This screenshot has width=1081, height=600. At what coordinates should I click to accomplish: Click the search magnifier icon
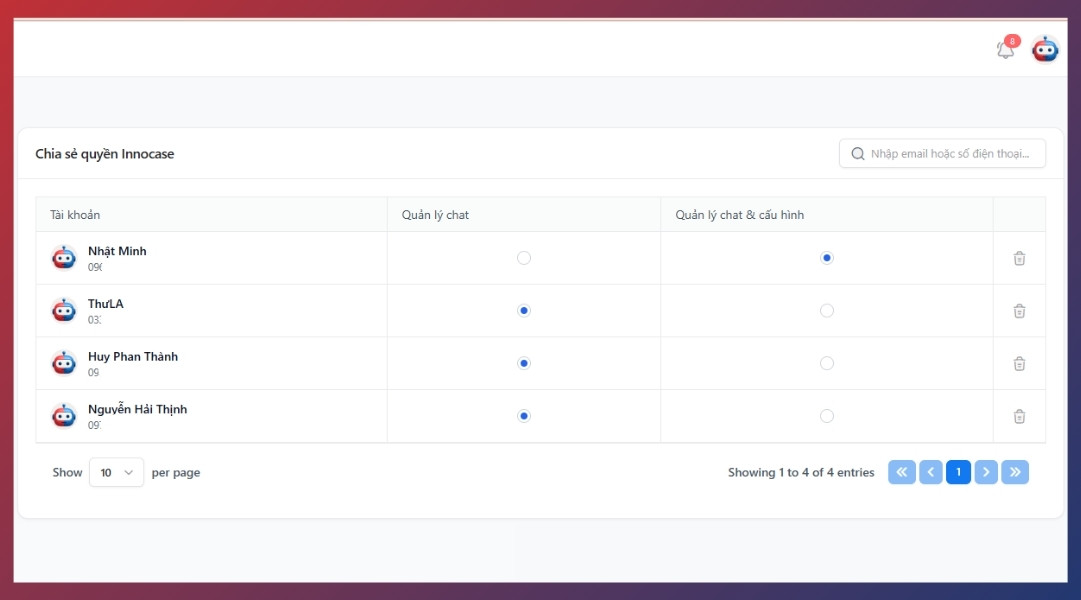[857, 154]
